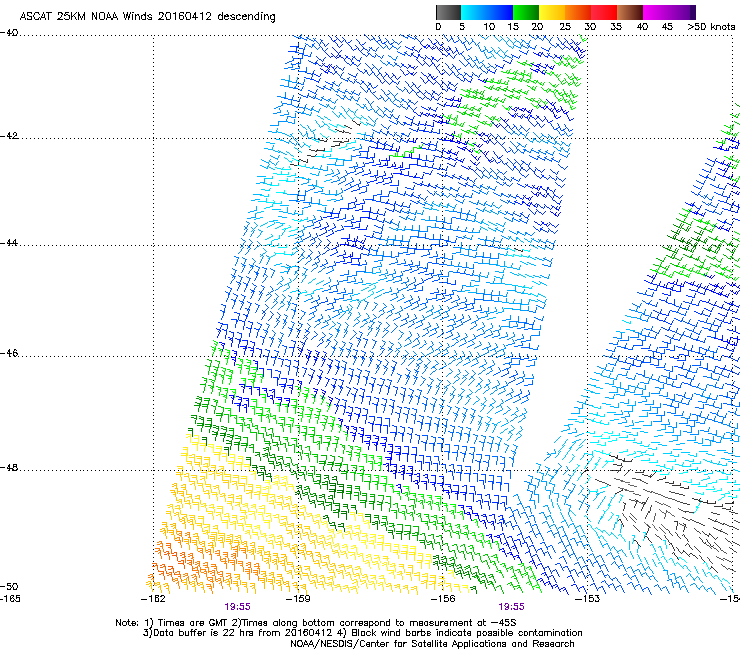The height and width of the screenshot is (650, 740).
Task: Click the NOAA/NESDIS Center credit line
Action: pyautogui.click(x=432, y=644)
